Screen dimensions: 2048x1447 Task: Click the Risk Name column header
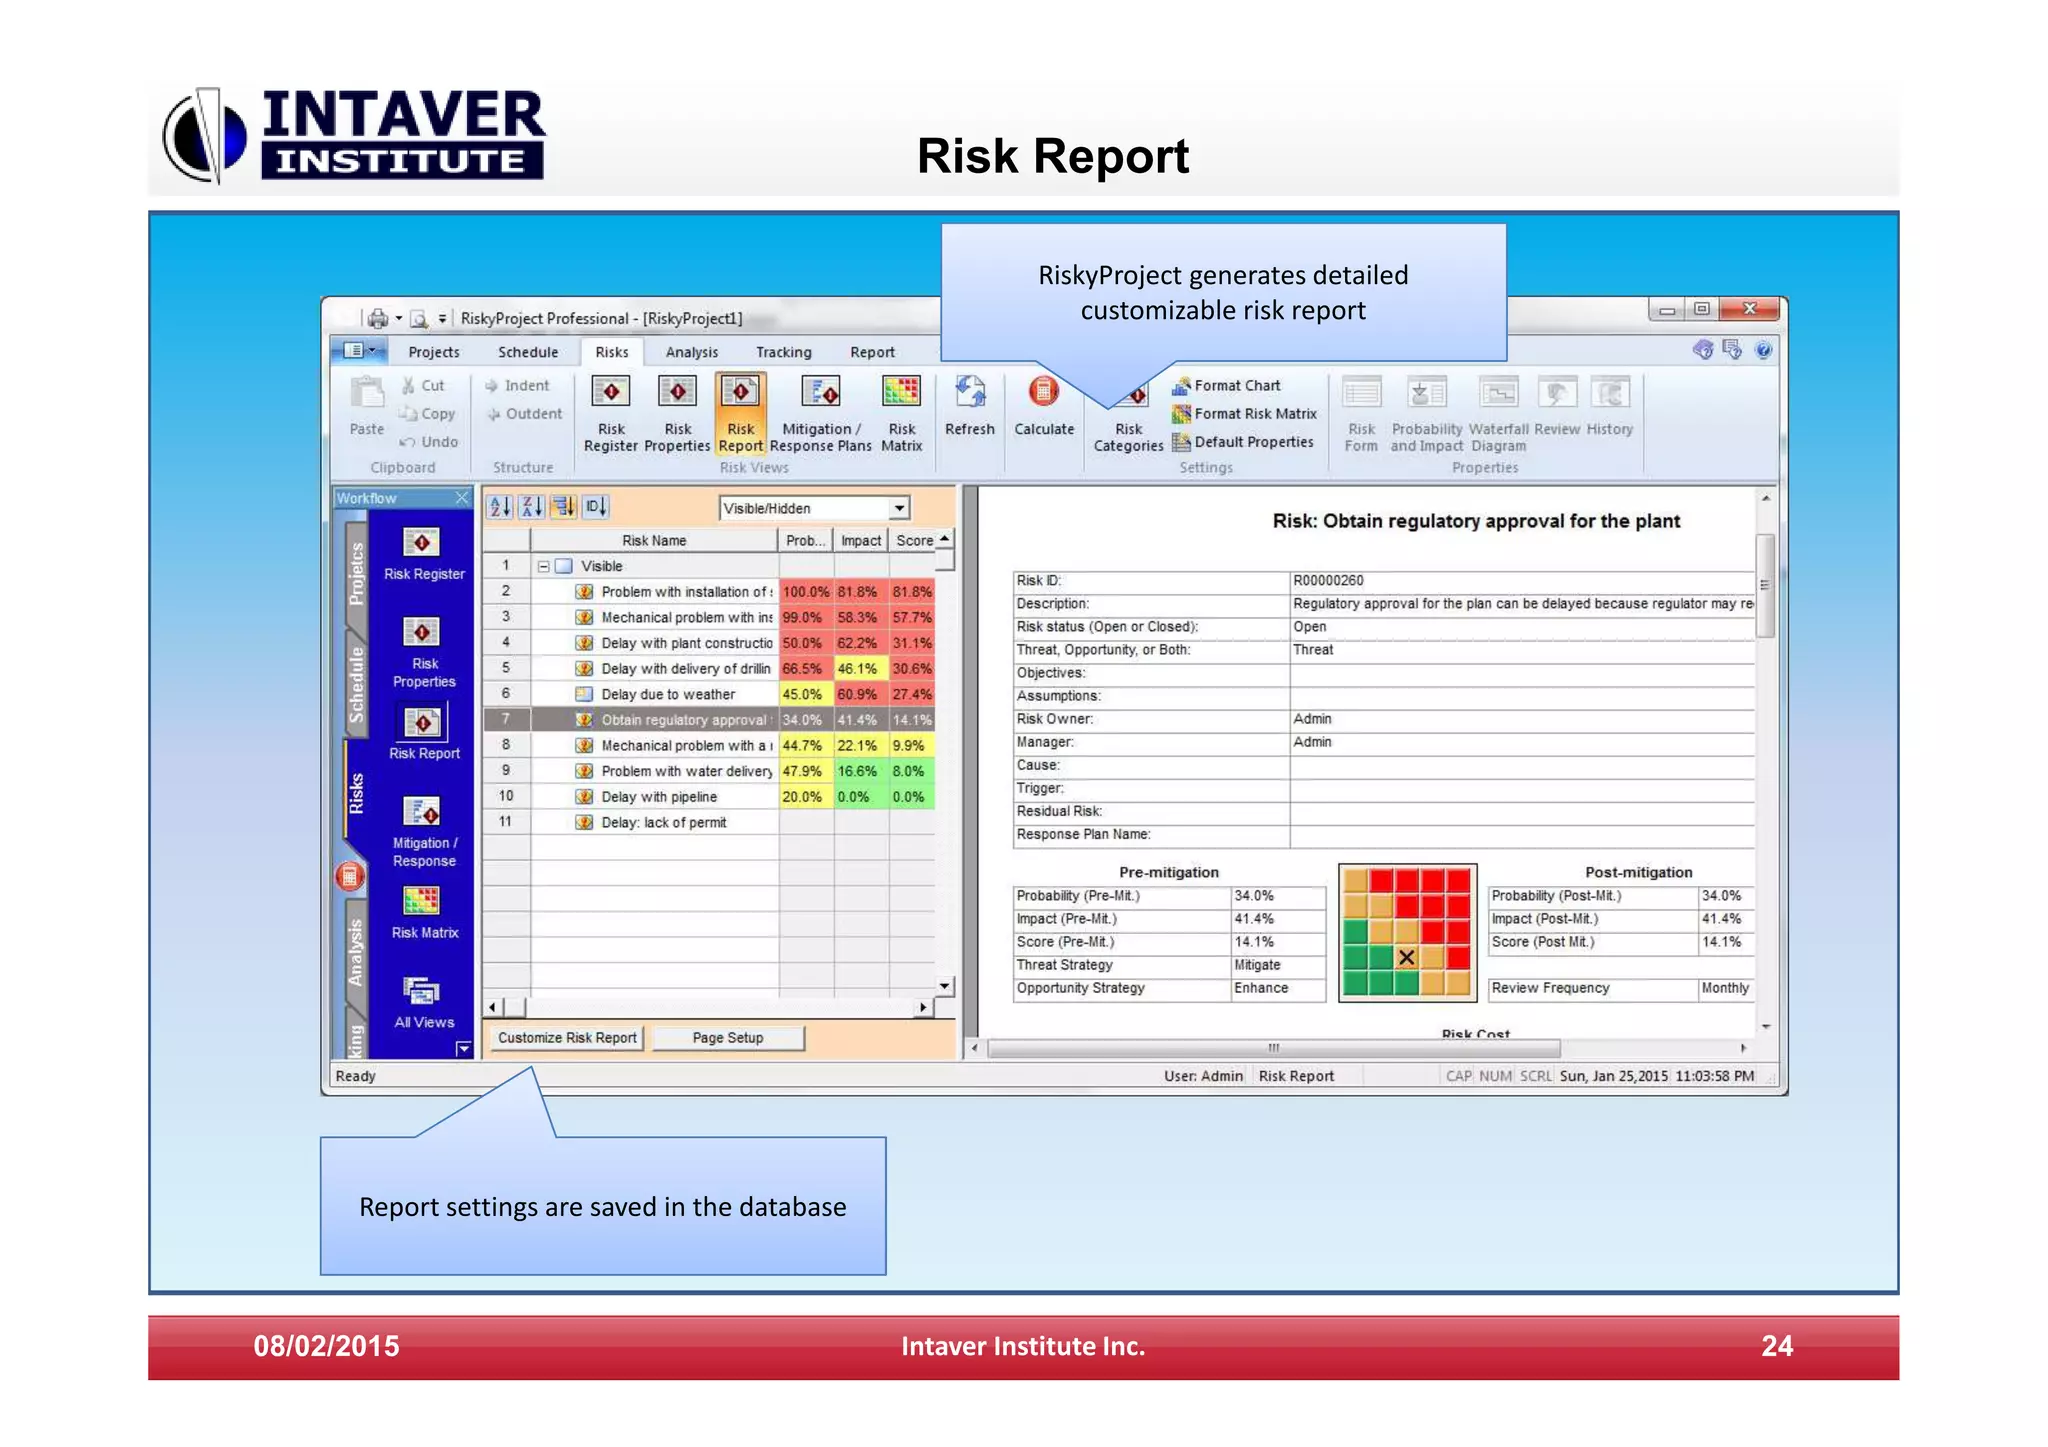654,540
